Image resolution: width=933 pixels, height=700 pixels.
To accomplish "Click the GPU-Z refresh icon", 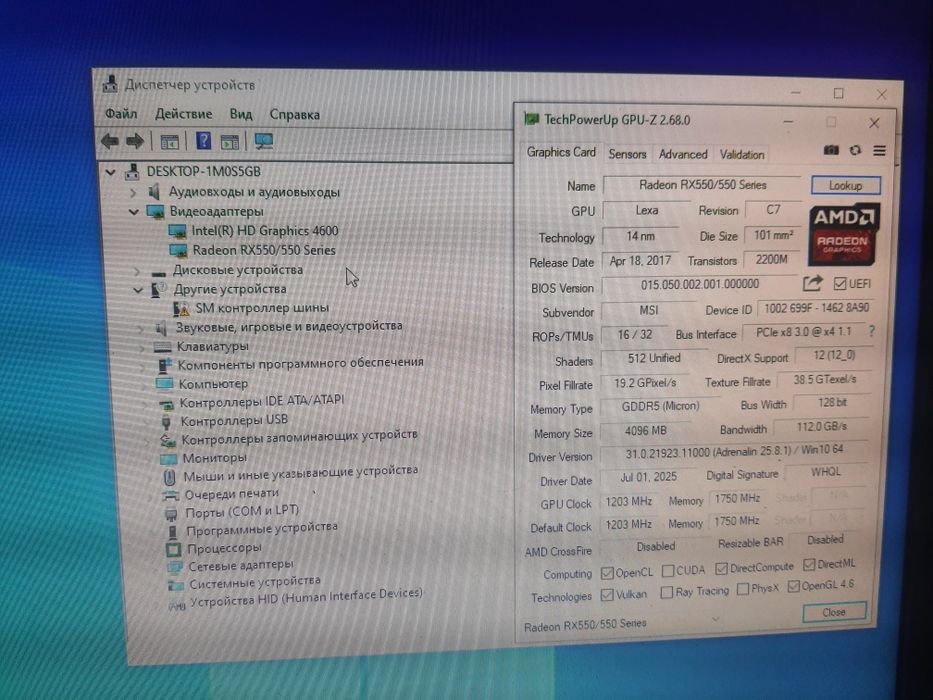I will point(855,151).
